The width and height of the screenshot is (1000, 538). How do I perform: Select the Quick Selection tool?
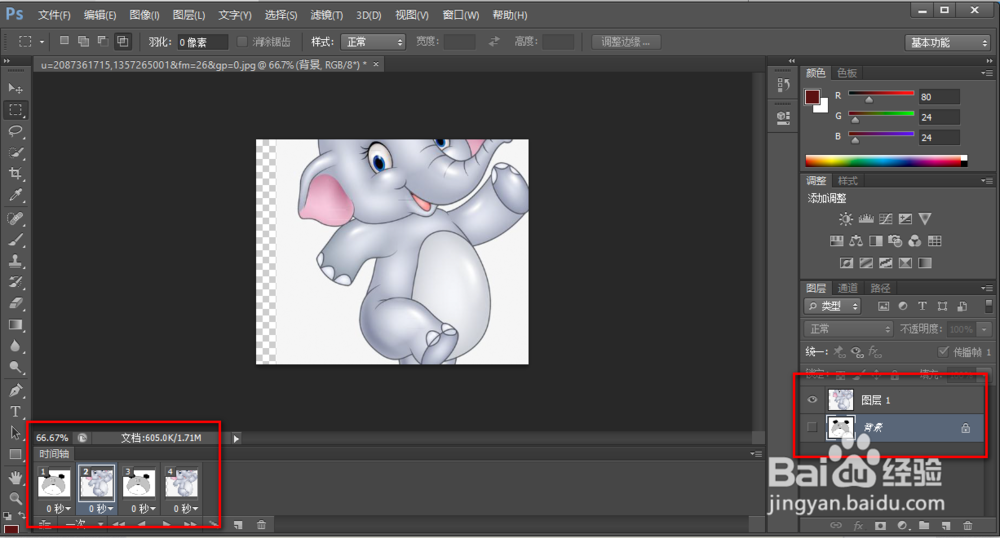[x=15, y=152]
